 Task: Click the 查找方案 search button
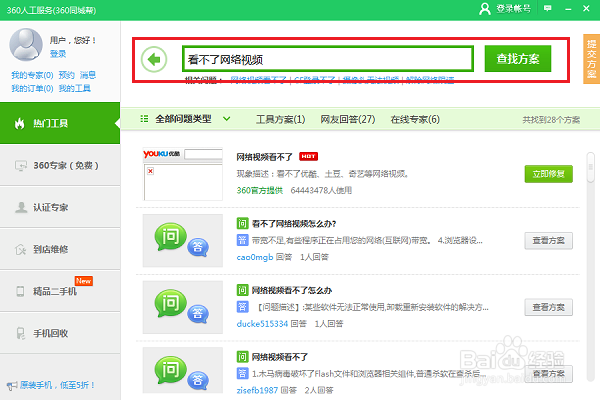tap(518, 59)
